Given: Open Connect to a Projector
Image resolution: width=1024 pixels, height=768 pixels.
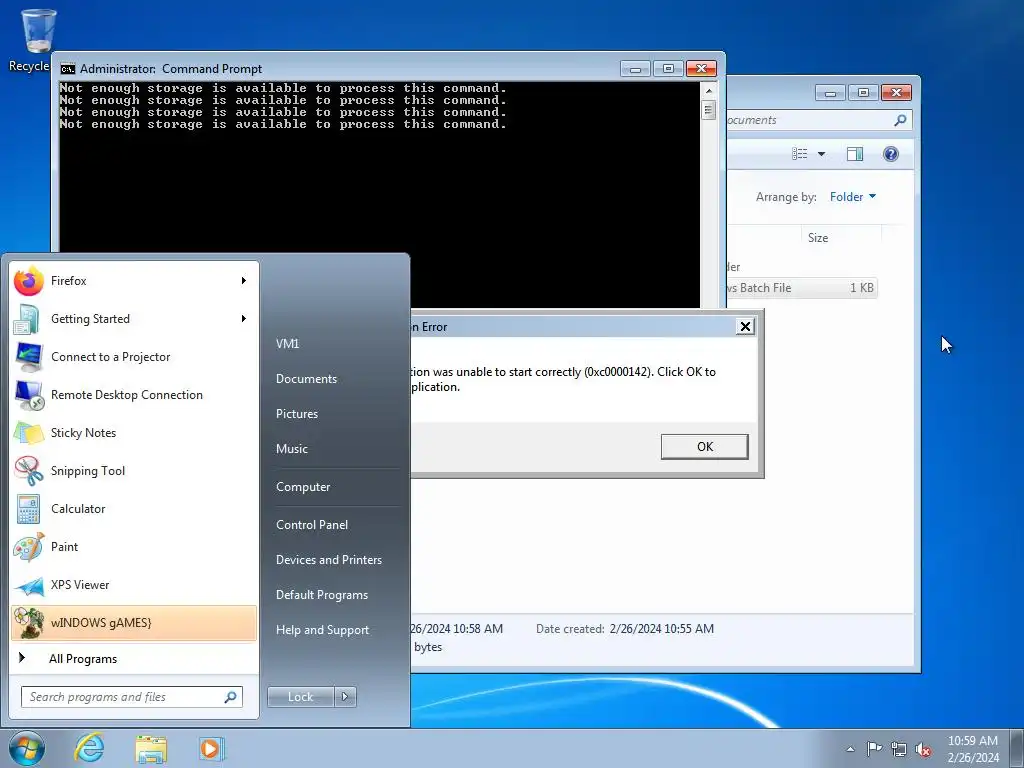Looking at the screenshot, I should click(134, 357).
